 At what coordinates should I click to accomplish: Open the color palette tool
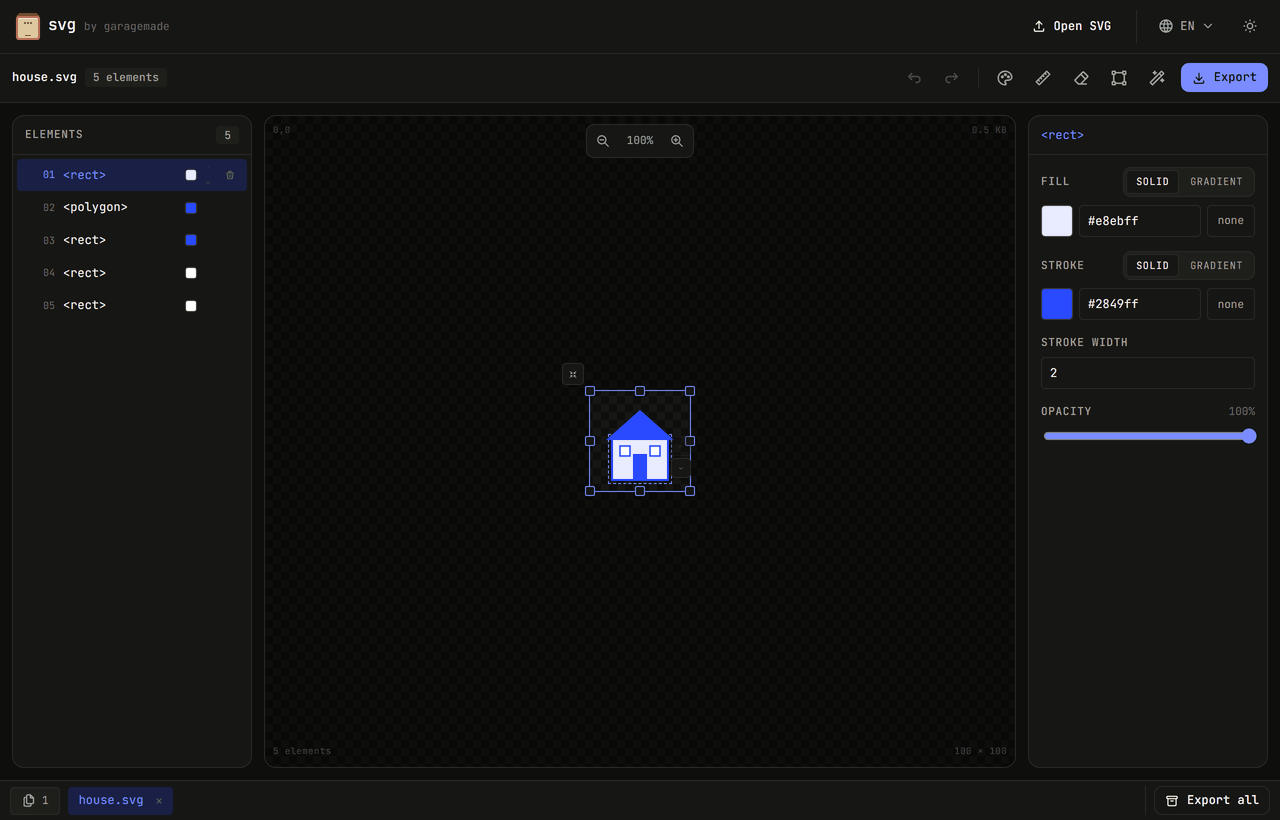[x=1005, y=78]
